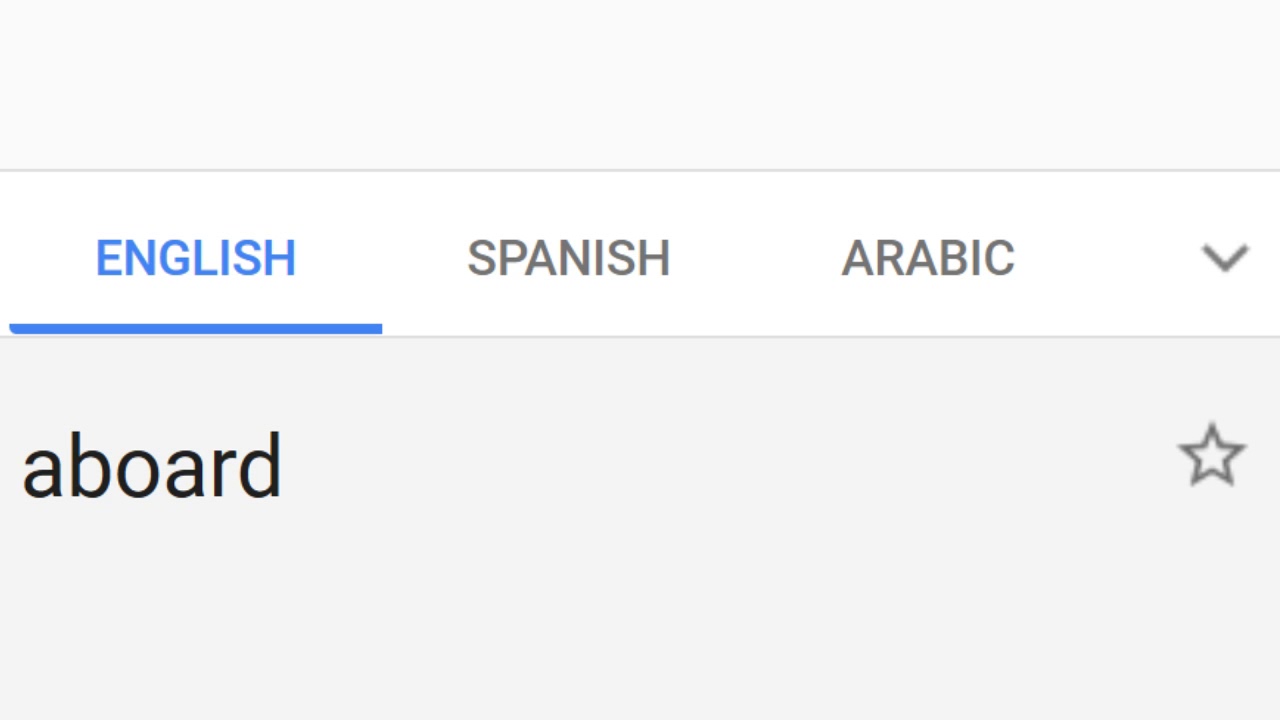Image resolution: width=1280 pixels, height=720 pixels.
Task: Expand the language list dropdown
Action: pyautogui.click(x=1225, y=258)
